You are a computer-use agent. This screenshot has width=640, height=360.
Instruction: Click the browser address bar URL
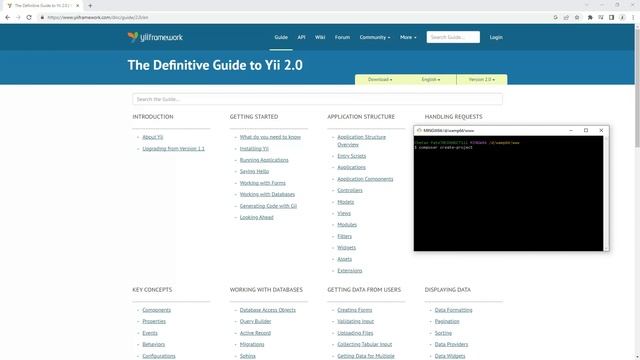click(98, 18)
